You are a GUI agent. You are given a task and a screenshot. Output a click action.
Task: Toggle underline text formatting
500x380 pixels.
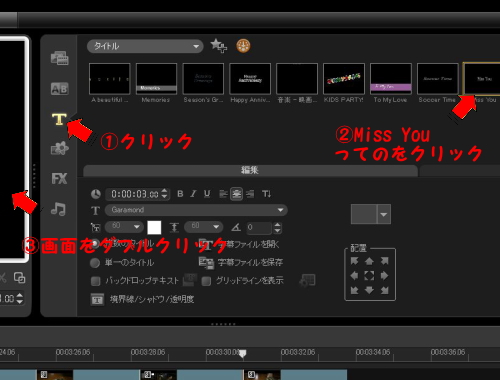coord(207,194)
